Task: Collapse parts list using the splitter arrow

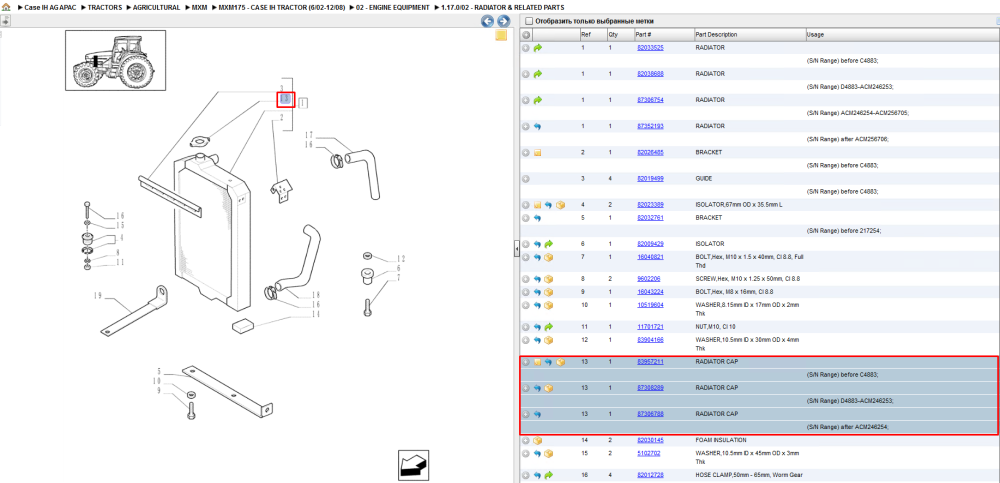Action: (517, 249)
